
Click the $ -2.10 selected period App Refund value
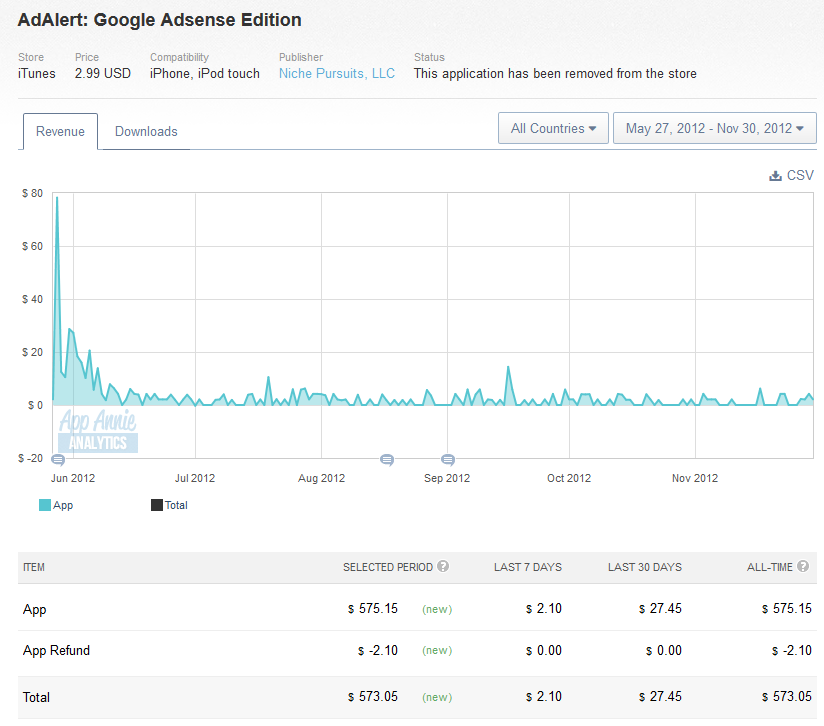pos(378,650)
